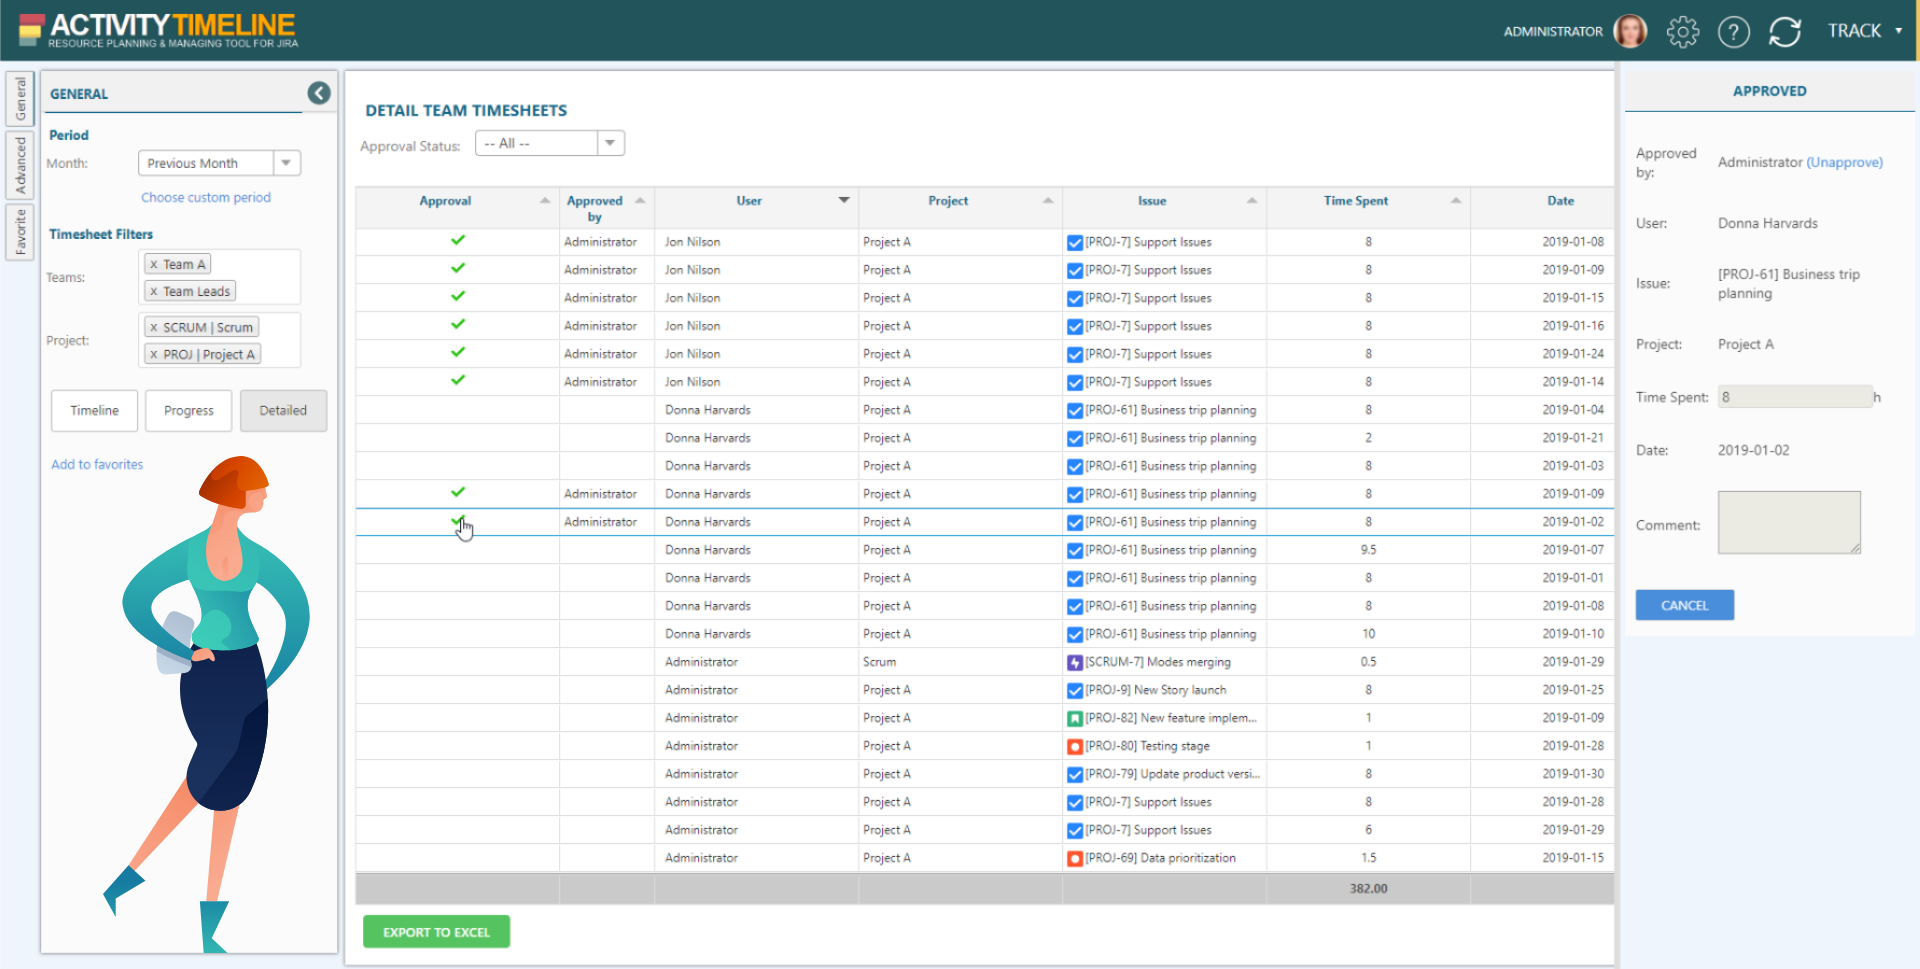
Task: Click approval checkmark for Jon Nilson 2019-01-14
Action: pos(458,380)
